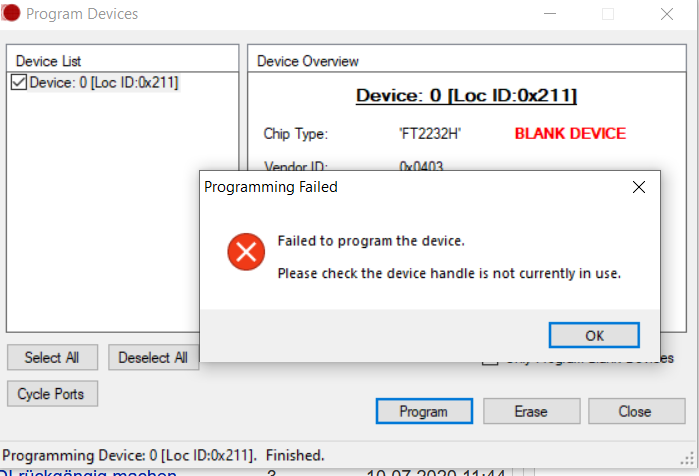The image size is (699, 476).
Task: Click the Programming Device status bar message
Action: click(x=163, y=455)
